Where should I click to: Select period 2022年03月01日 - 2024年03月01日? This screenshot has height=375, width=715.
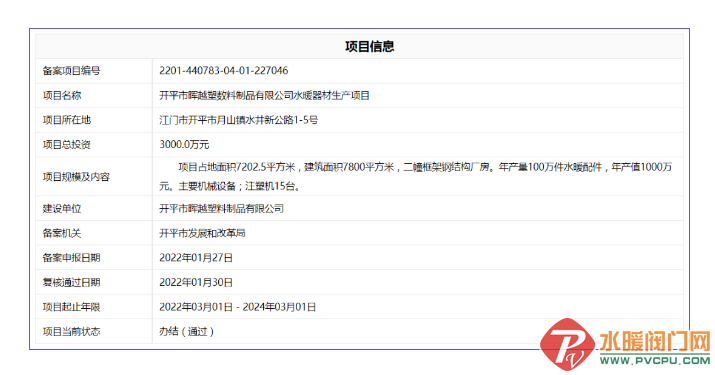(x=238, y=307)
